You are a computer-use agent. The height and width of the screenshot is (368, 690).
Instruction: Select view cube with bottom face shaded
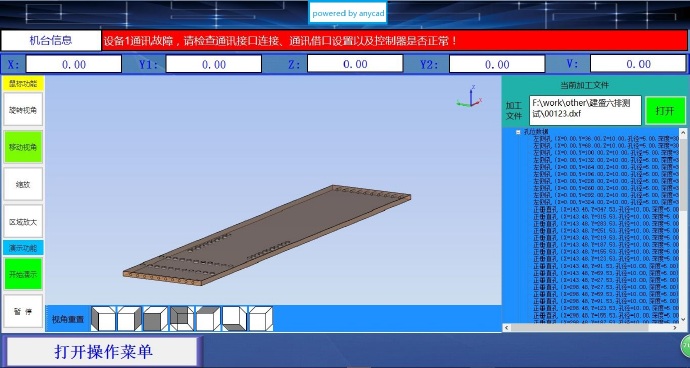coord(235,319)
